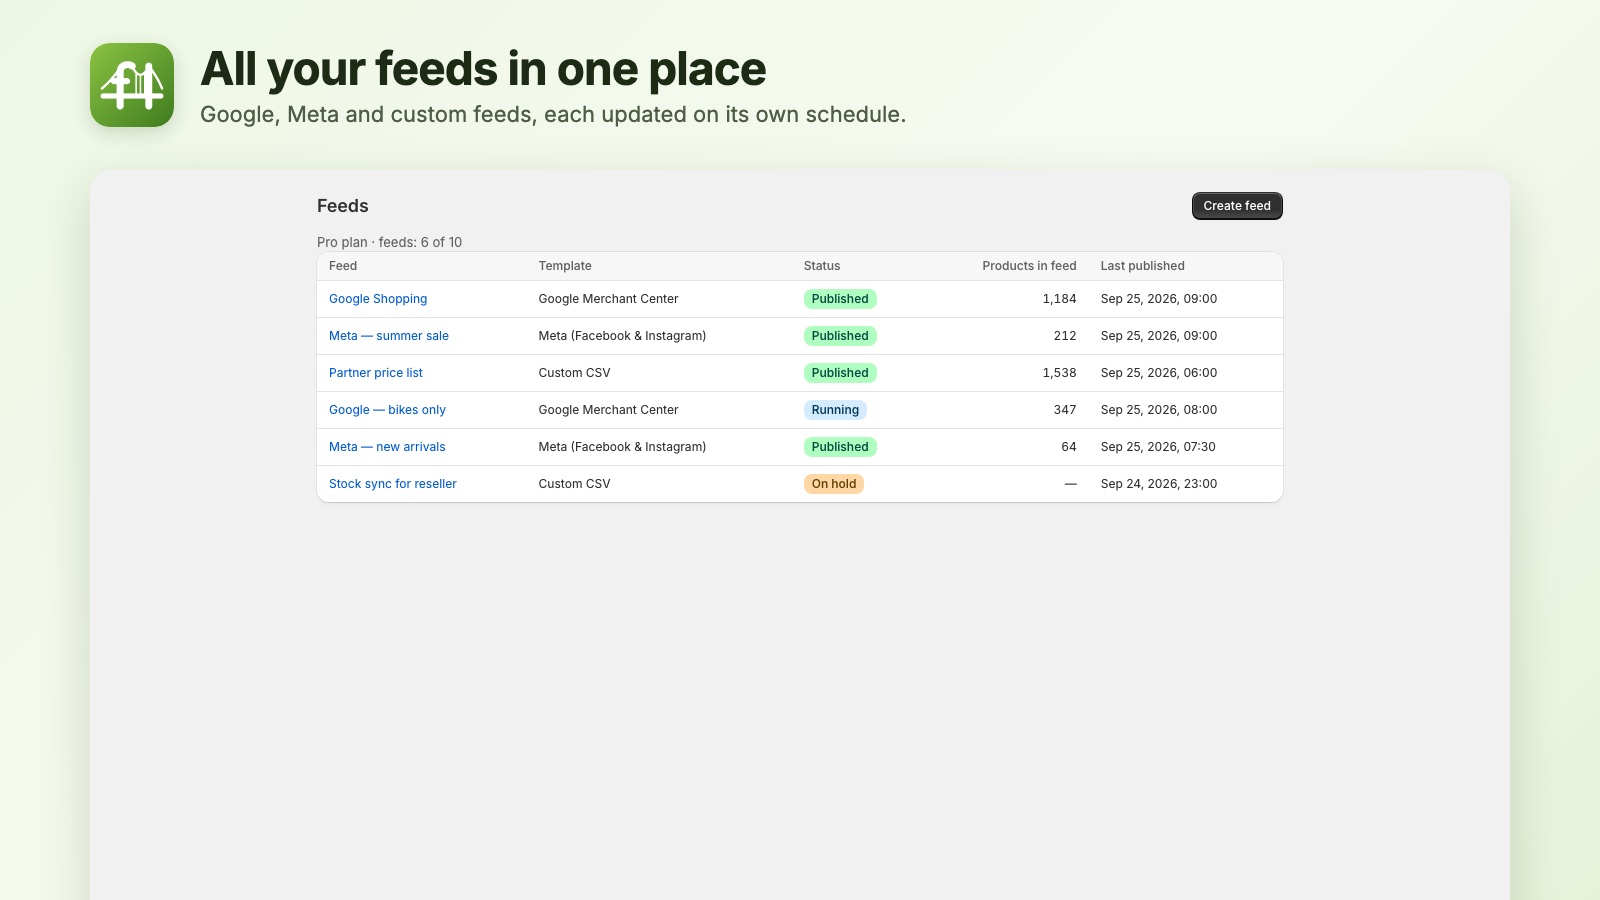The height and width of the screenshot is (900, 1600).
Task: Click the Last published column header
Action: tap(1142, 266)
